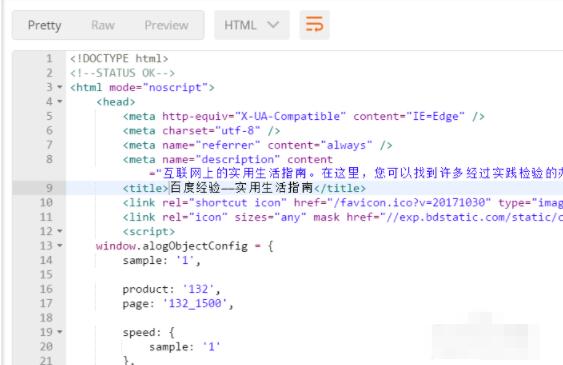Switch to the Pretty view tab

[45, 25]
